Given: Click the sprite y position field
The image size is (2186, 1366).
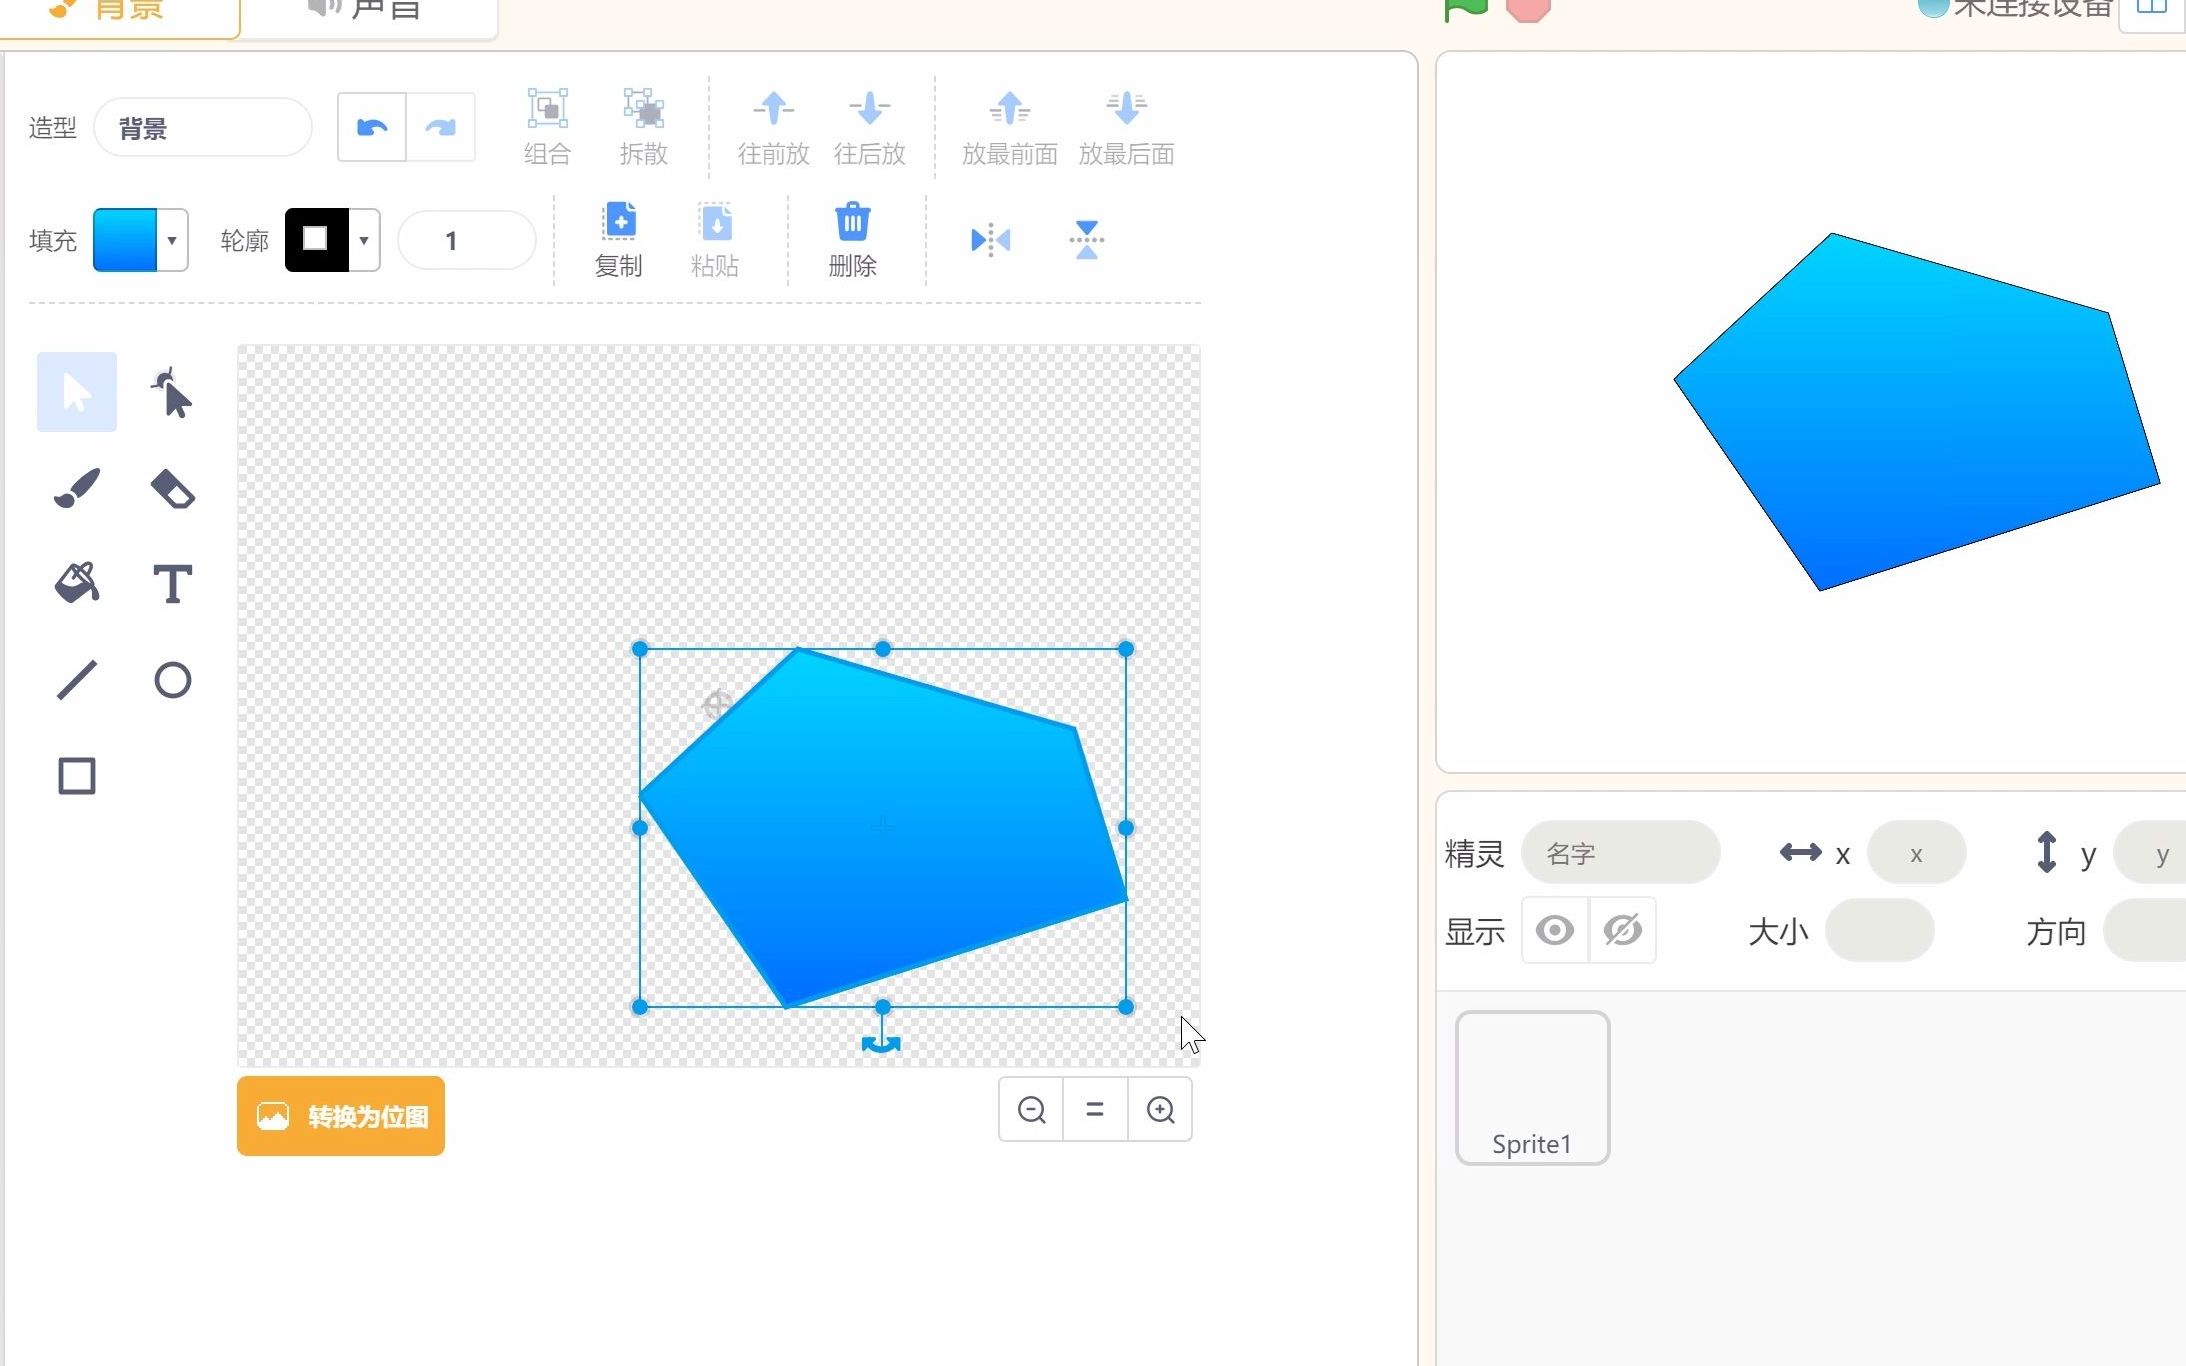Looking at the screenshot, I should pos(2150,853).
